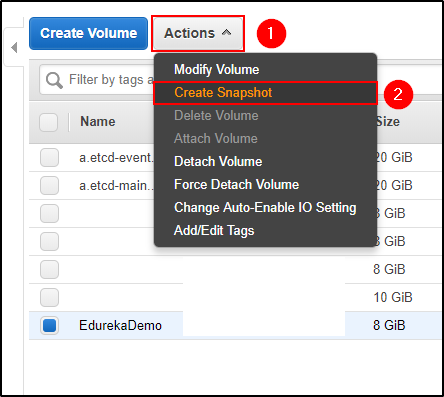
Task: Click the a.etcd-main volume name
Action: 116,185
